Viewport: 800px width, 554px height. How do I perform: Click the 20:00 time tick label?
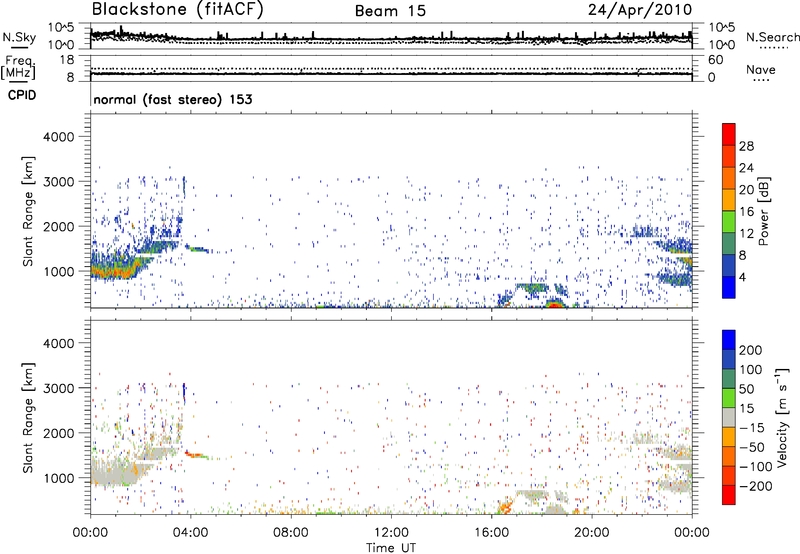click(x=592, y=533)
